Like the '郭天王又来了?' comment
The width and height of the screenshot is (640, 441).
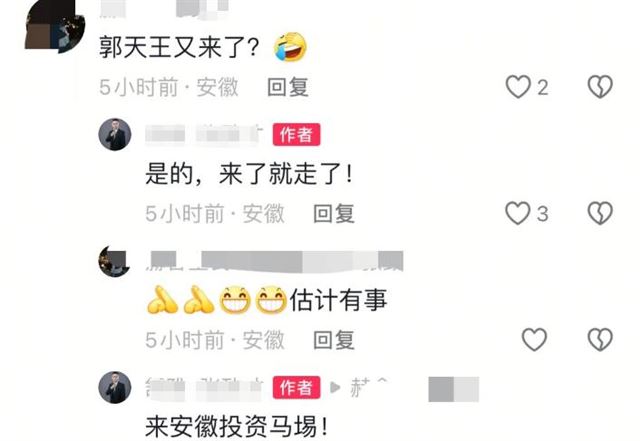click(518, 87)
